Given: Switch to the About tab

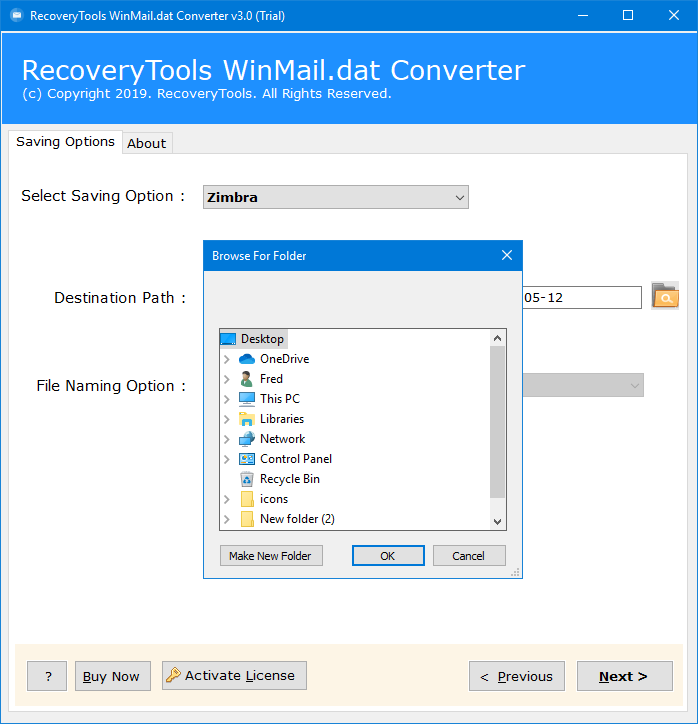Looking at the screenshot, I should [x=147, y=143].
